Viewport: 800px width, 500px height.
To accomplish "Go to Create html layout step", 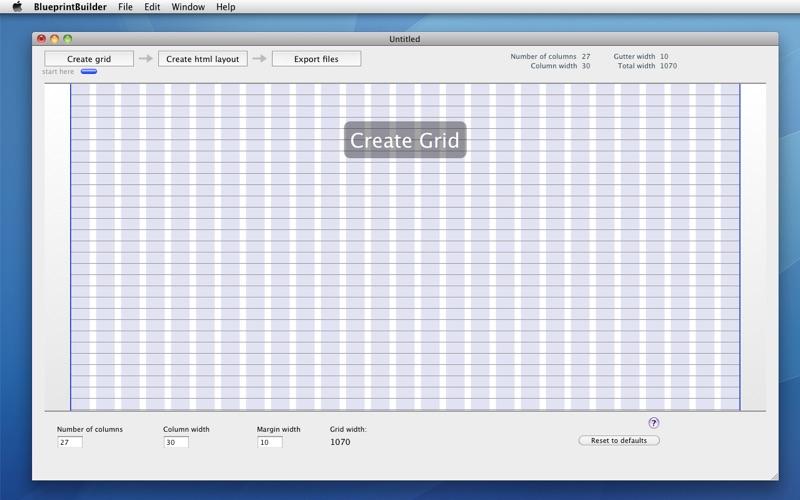I will [203, 59].
